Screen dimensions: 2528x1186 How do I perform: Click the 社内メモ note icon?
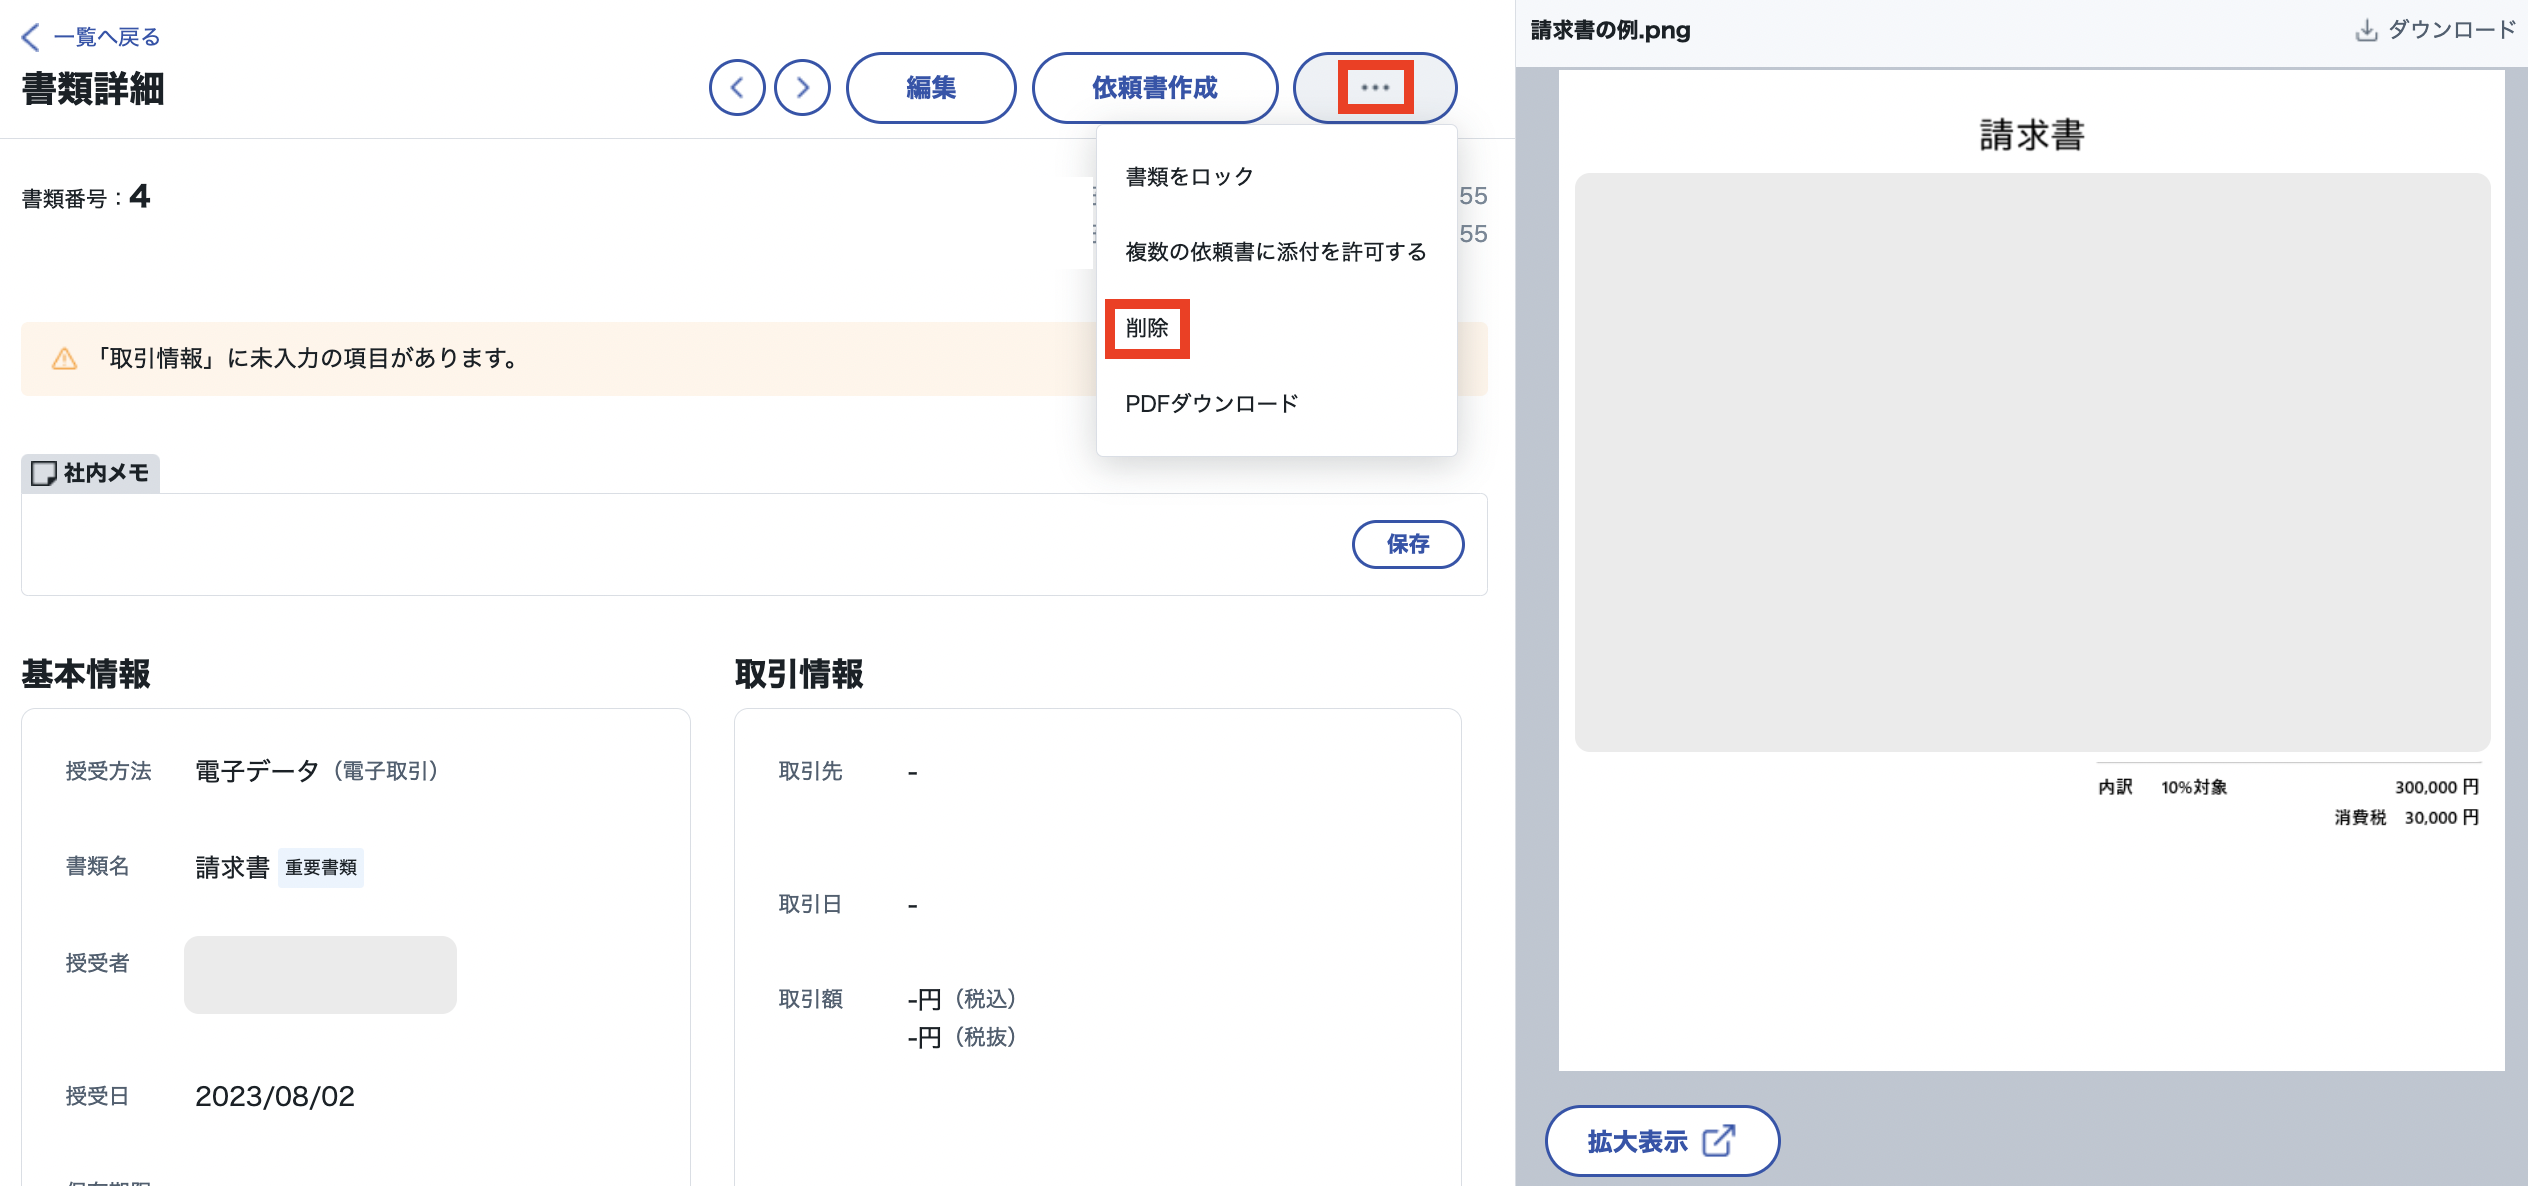pyautogui.click(x=44, y=473)
